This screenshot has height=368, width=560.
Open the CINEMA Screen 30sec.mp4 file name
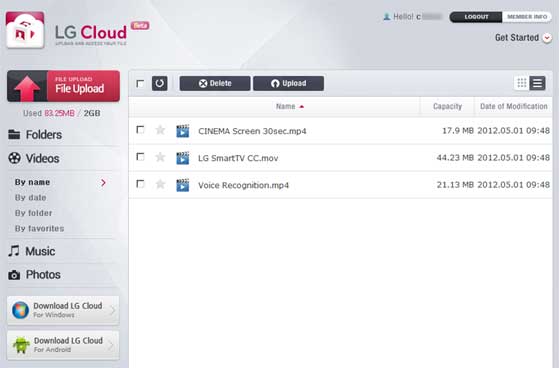pyautogui.click(x=252, y=131)
